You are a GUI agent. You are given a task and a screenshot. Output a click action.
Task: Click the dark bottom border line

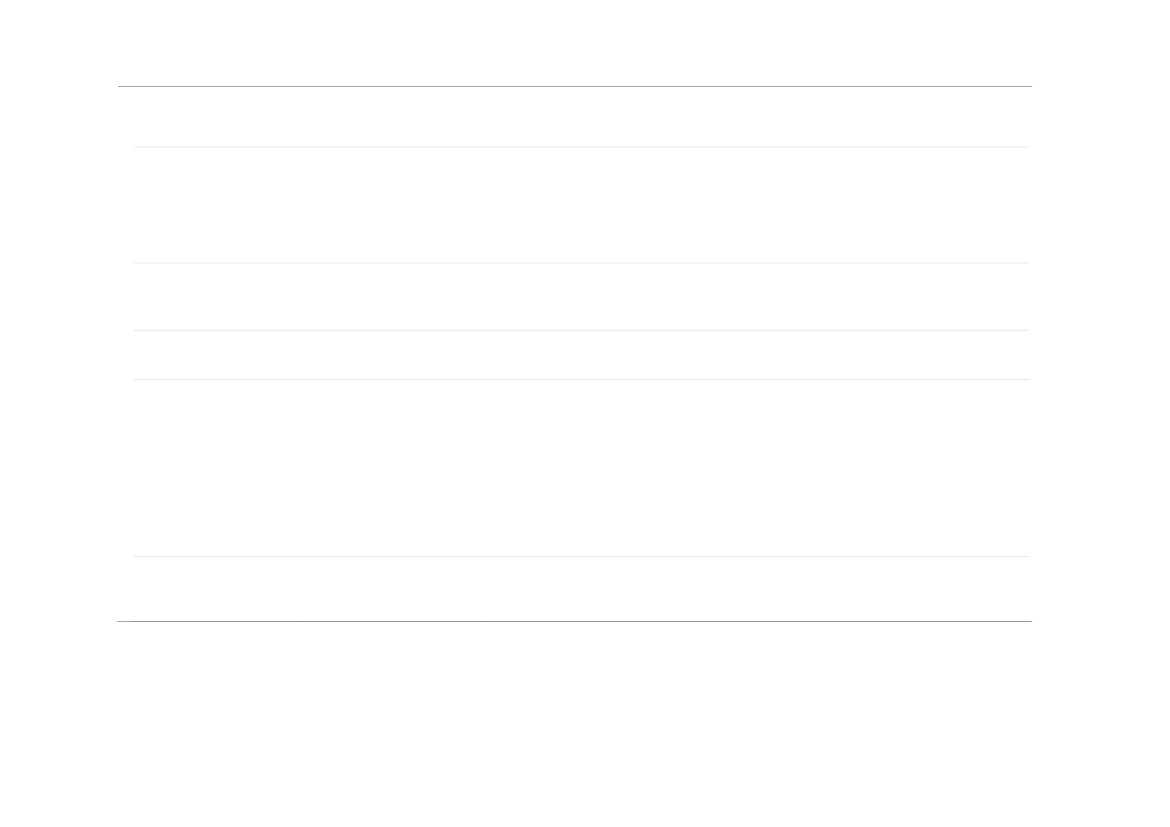click(575, 621)
